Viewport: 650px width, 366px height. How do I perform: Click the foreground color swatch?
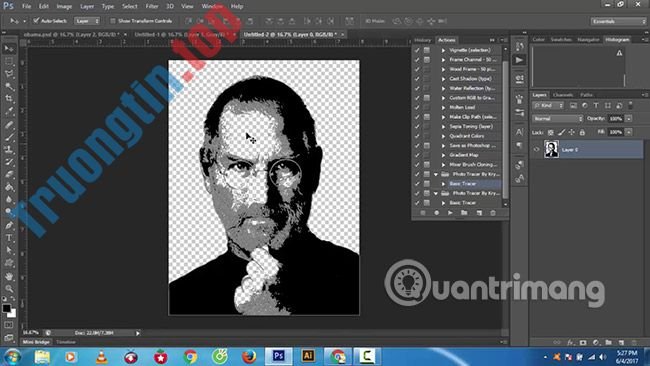[x=6, y=308]
